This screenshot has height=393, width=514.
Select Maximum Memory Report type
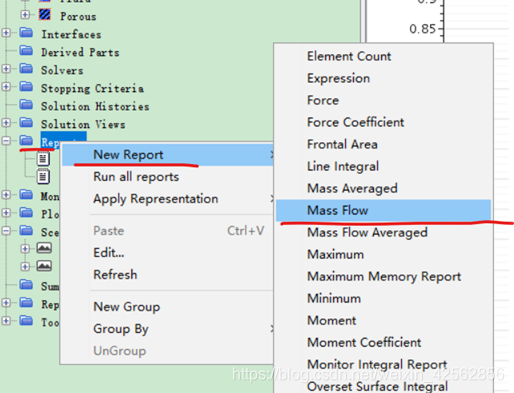pyautogui.click(x=383, y=276)
